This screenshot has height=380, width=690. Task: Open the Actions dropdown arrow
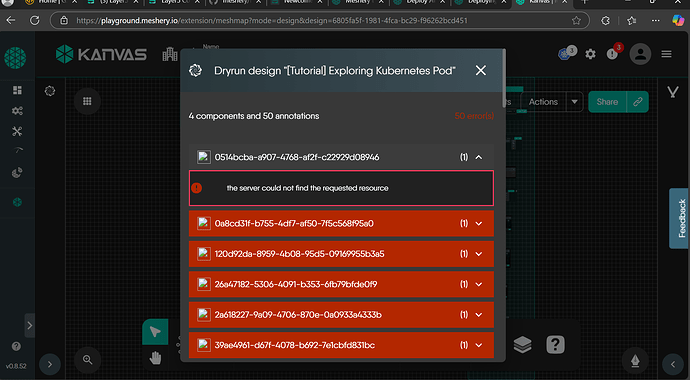click(574, 102)
